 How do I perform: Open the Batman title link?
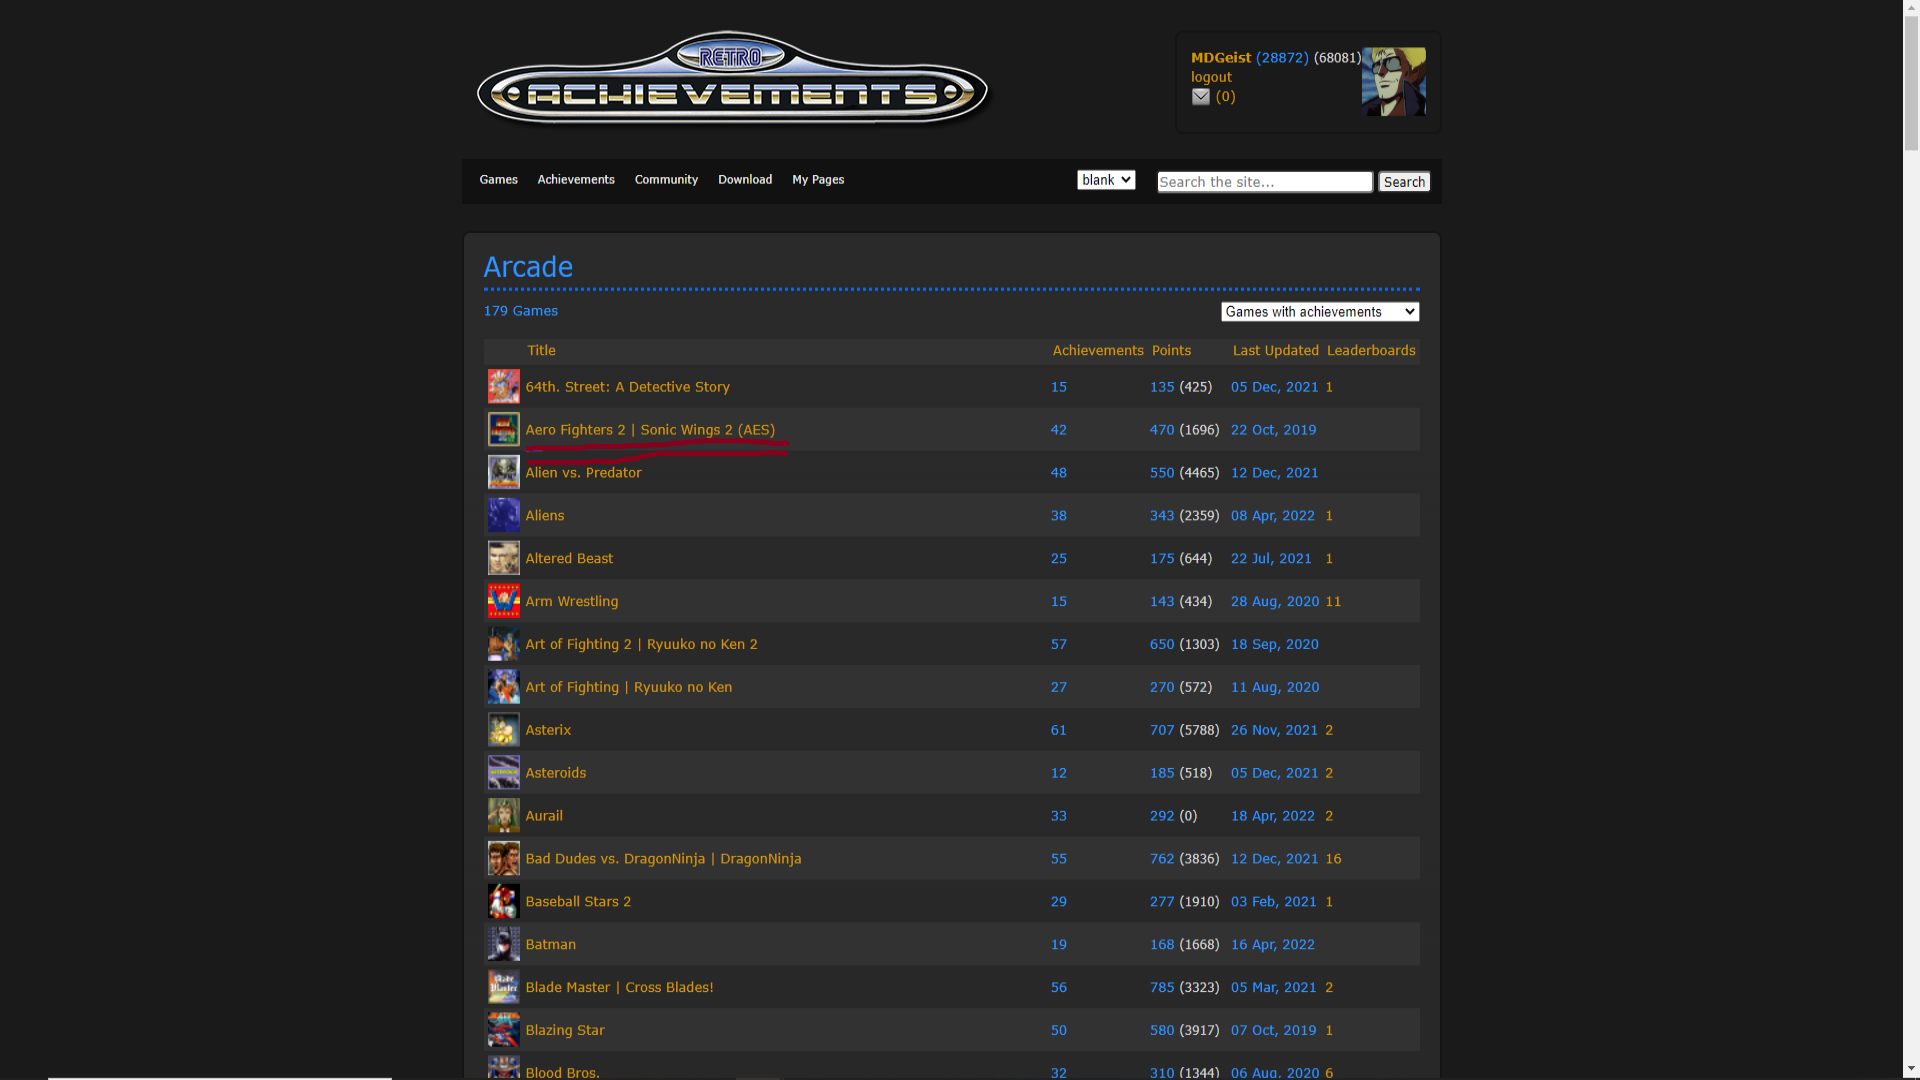point(551,945)
